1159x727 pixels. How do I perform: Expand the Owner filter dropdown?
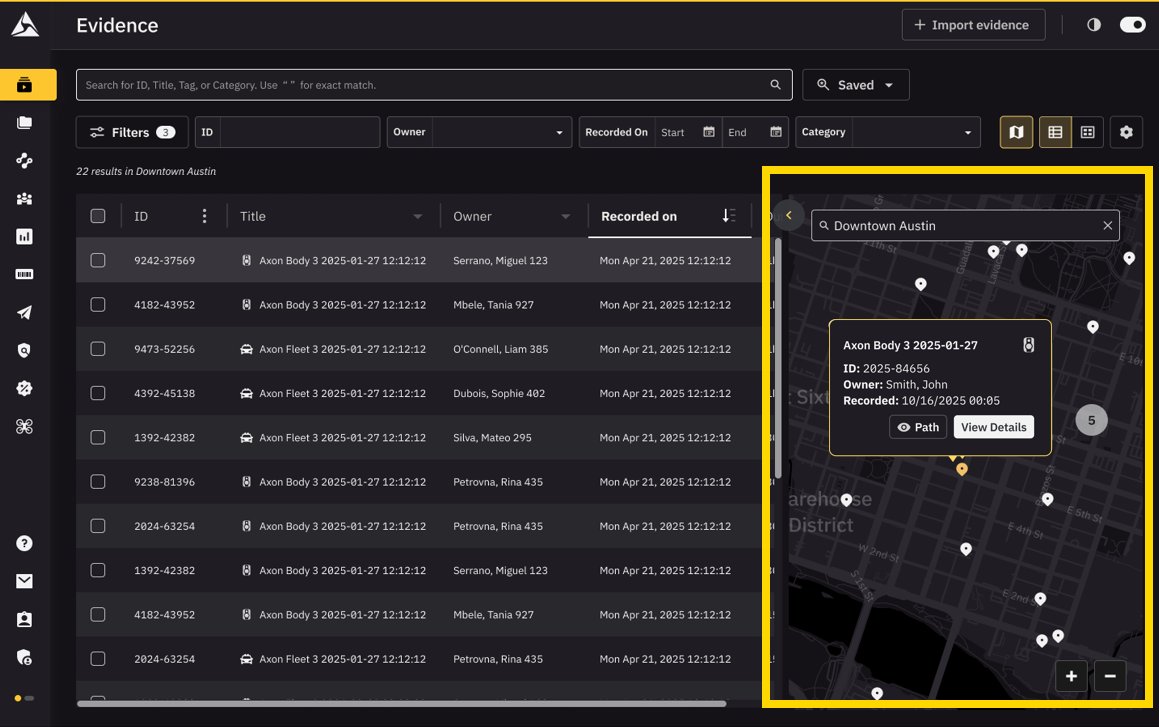559,132
